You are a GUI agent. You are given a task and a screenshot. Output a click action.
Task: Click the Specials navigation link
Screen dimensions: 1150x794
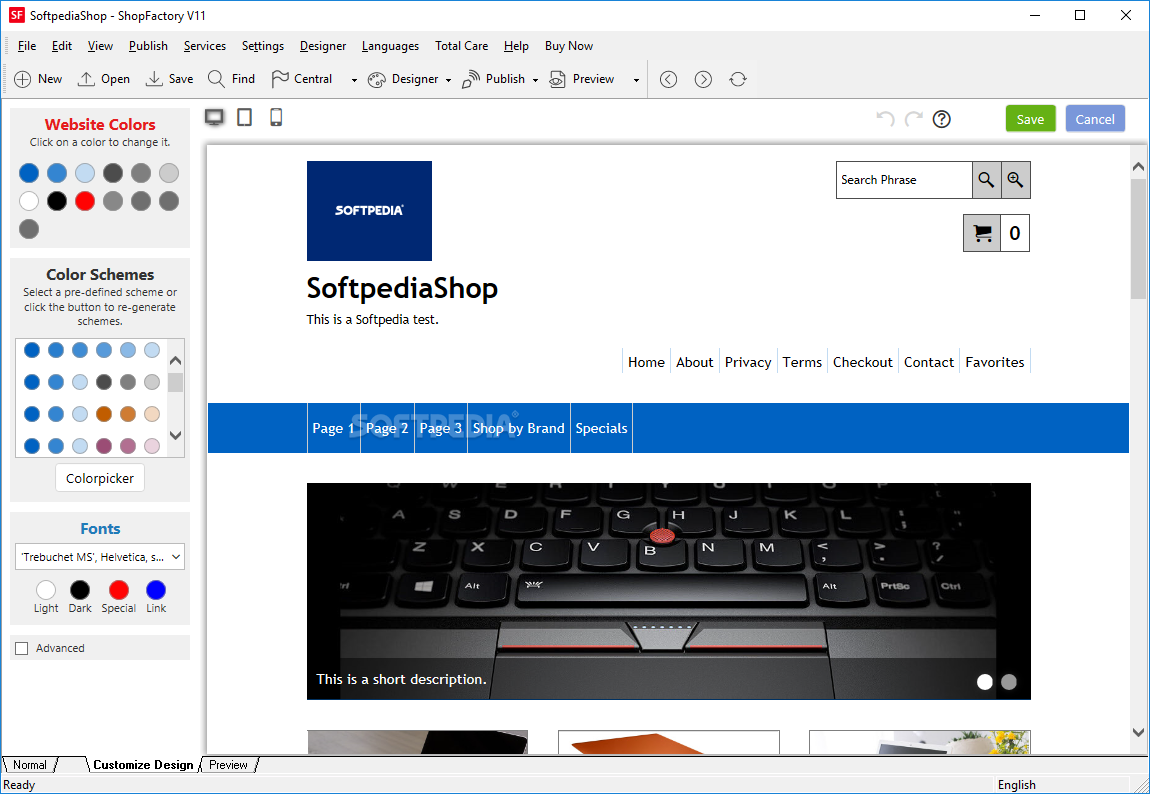(x=601, y=428)
